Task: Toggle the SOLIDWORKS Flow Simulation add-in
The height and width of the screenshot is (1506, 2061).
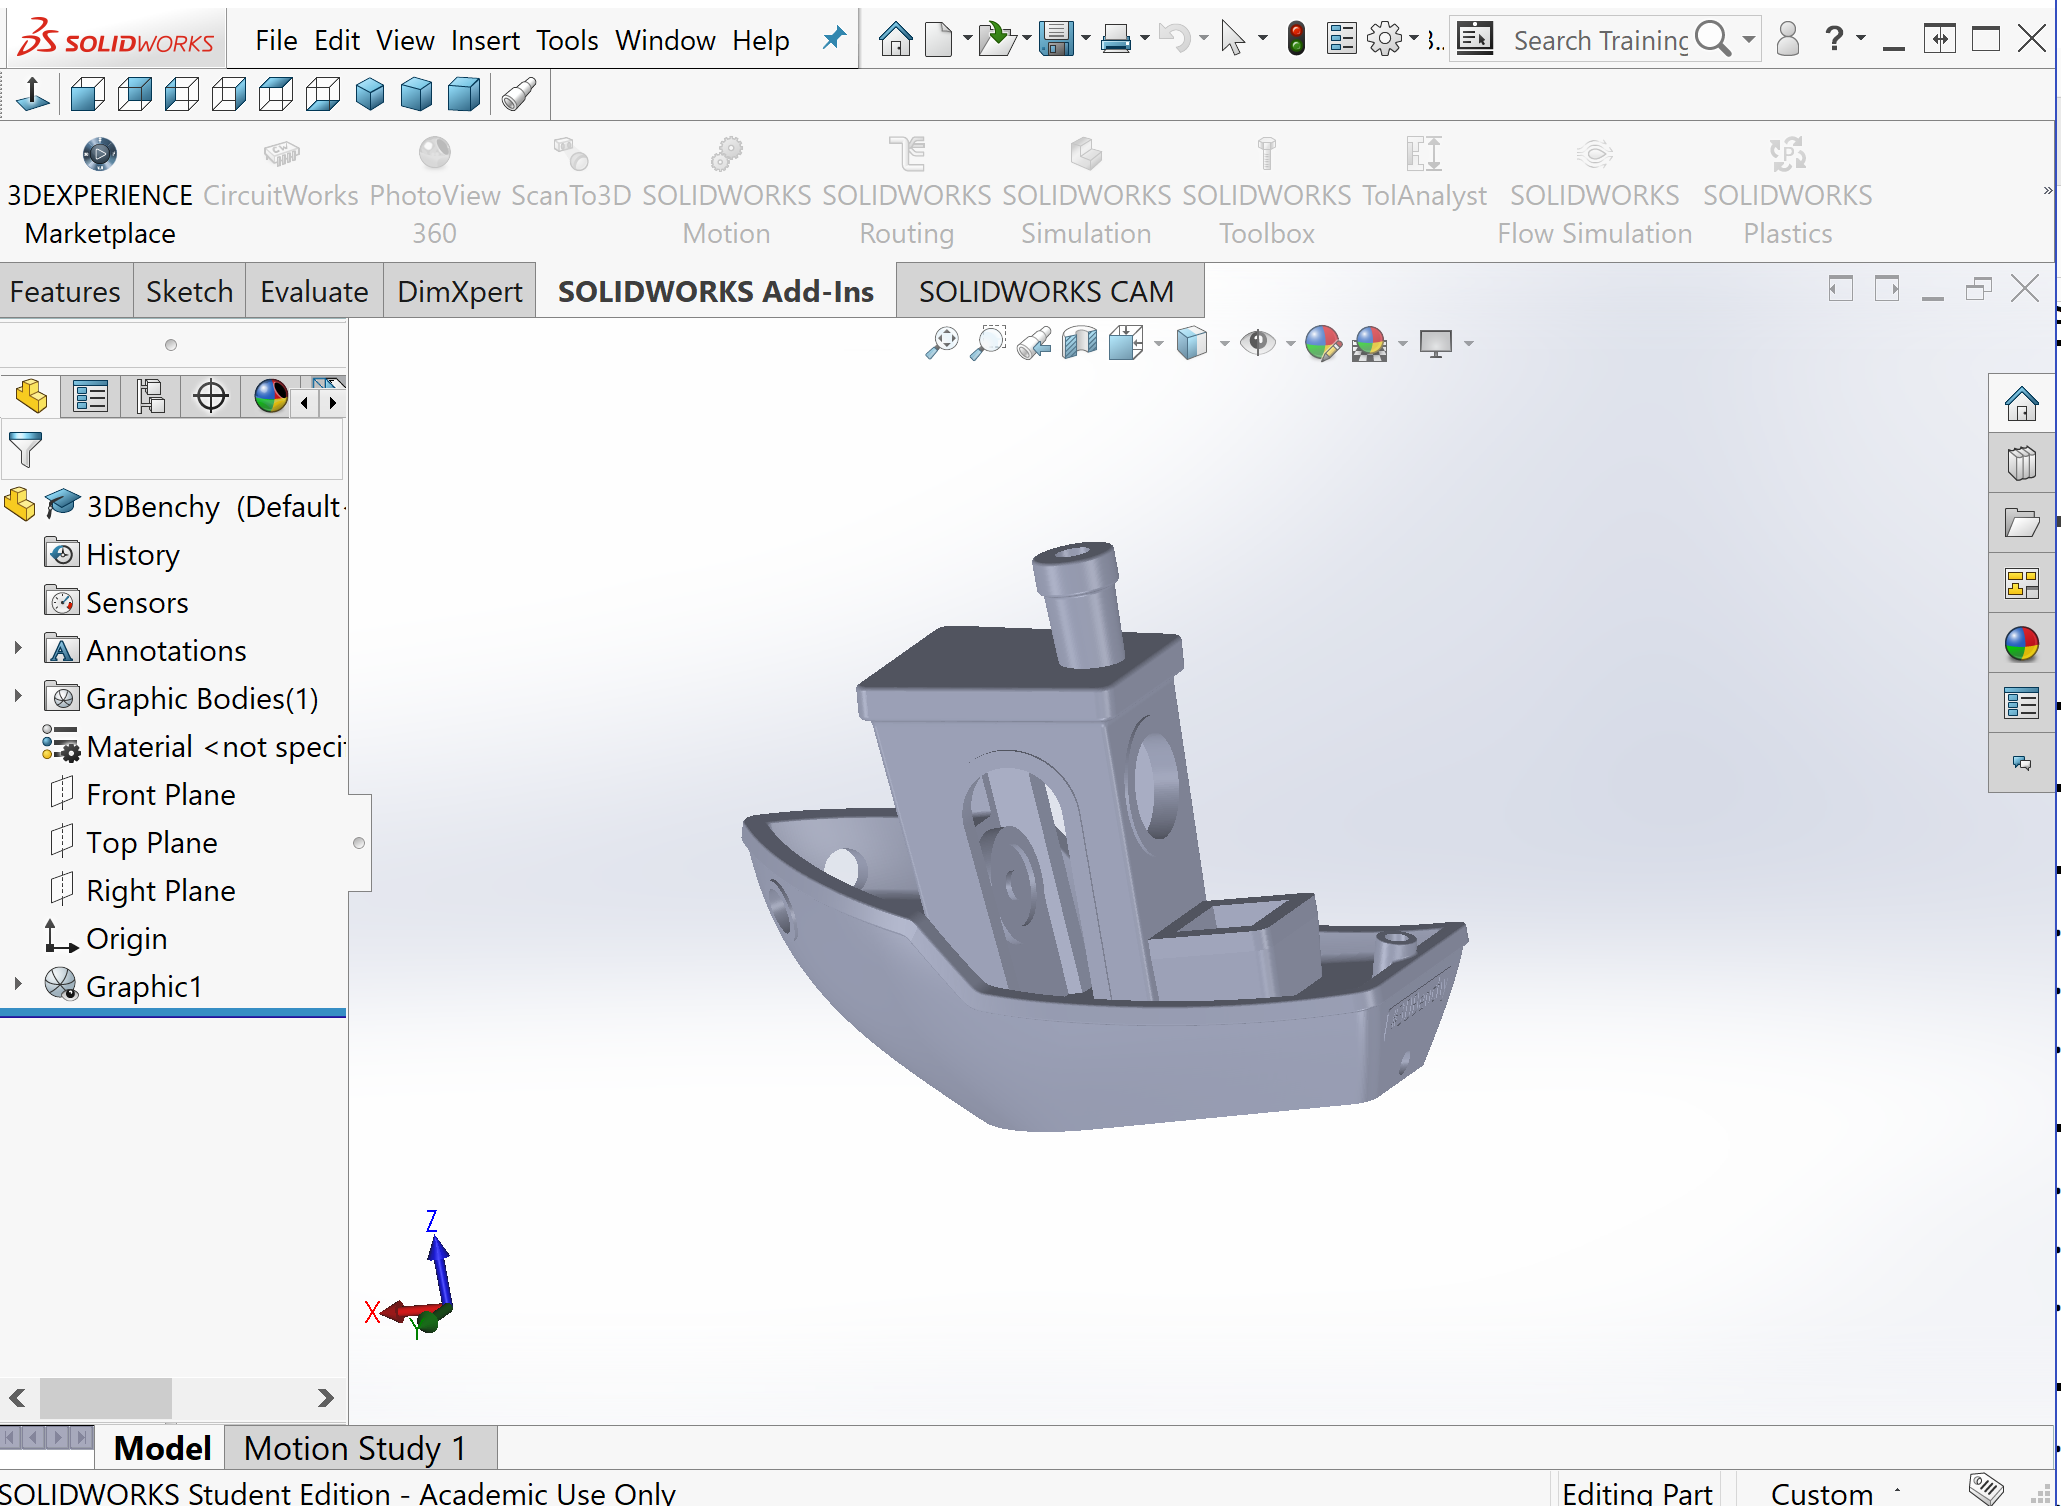Action: [1594, 192]
